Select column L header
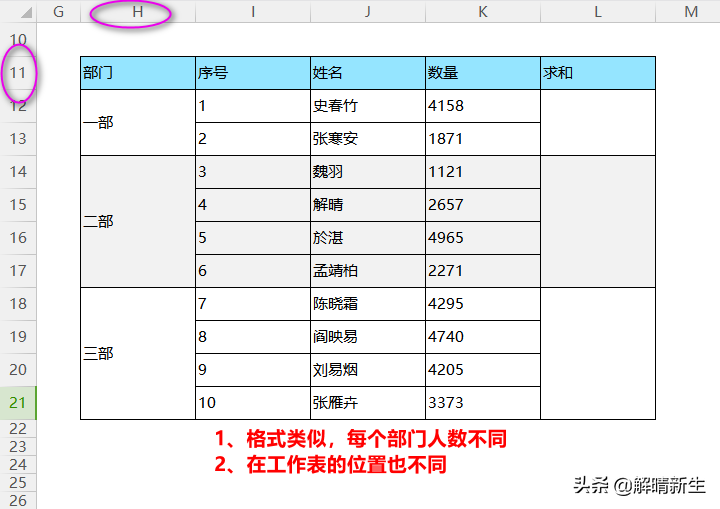The height and width of the screenshot is (509, 720). [x=598, y=11]
